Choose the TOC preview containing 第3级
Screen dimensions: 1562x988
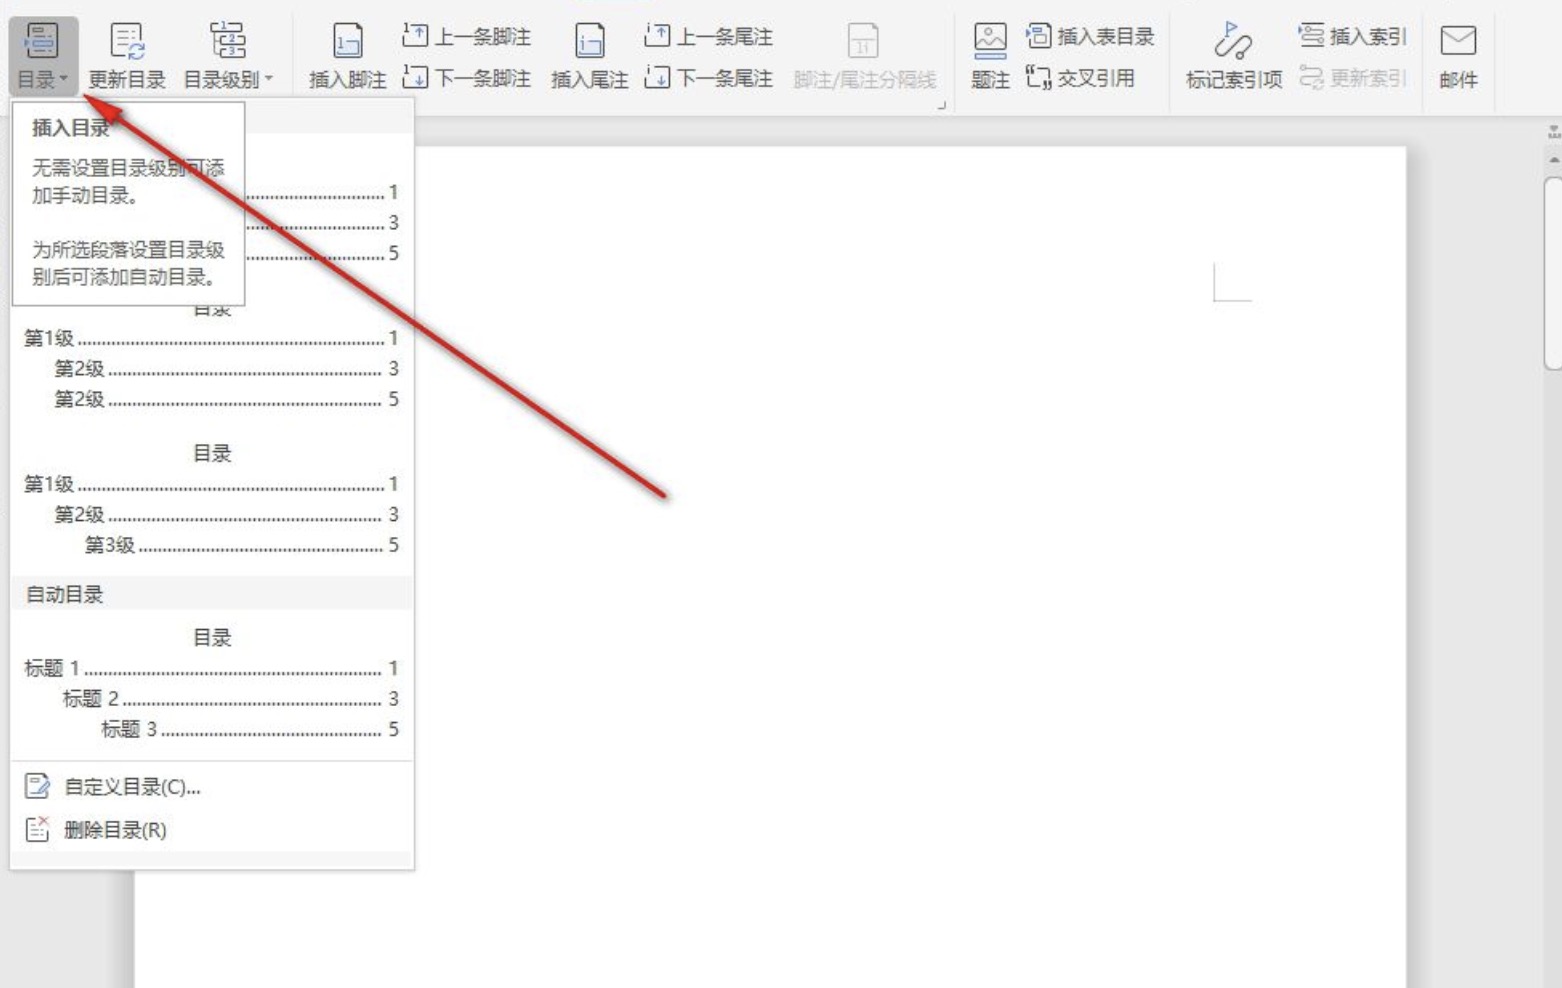[211, 499]
